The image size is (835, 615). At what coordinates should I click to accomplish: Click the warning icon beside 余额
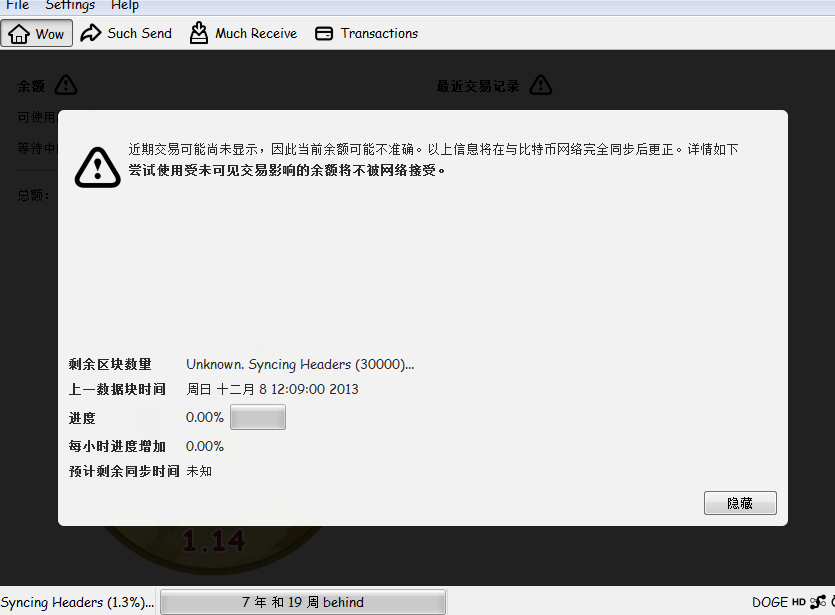click(65, 85)
